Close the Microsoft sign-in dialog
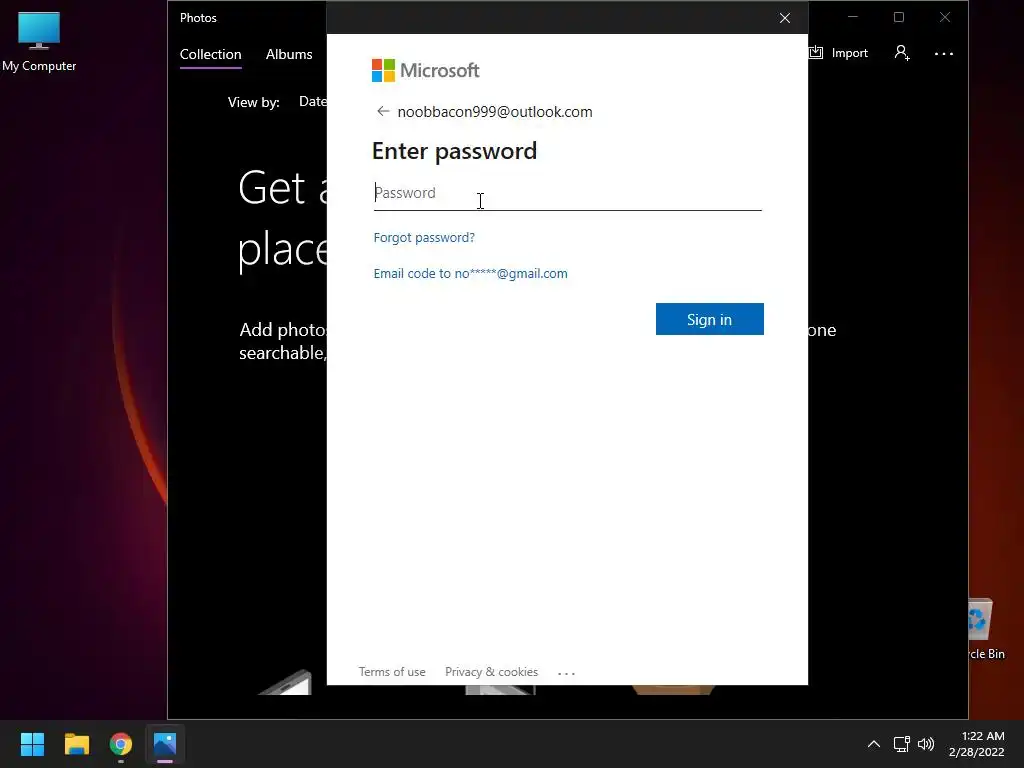Image resolution: width=1024 pixels, height=768 pixels. click(785, 18)
